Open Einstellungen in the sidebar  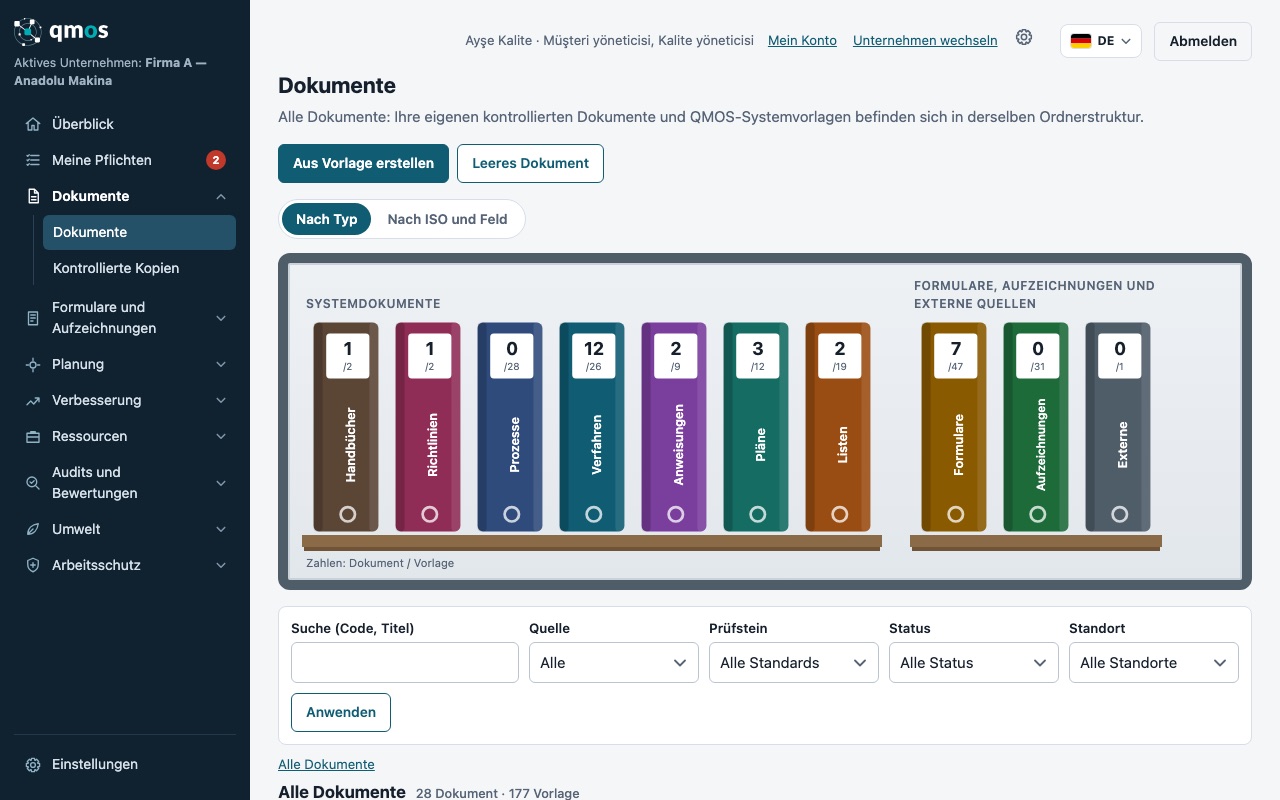[x=125, y=764]
